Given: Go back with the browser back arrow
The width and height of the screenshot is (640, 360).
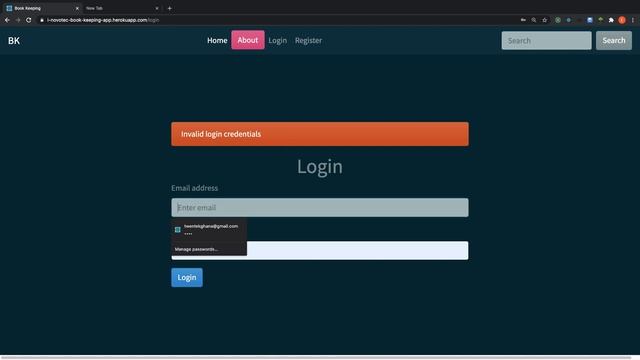Looking at the screenshot, I should click(7, 20).
